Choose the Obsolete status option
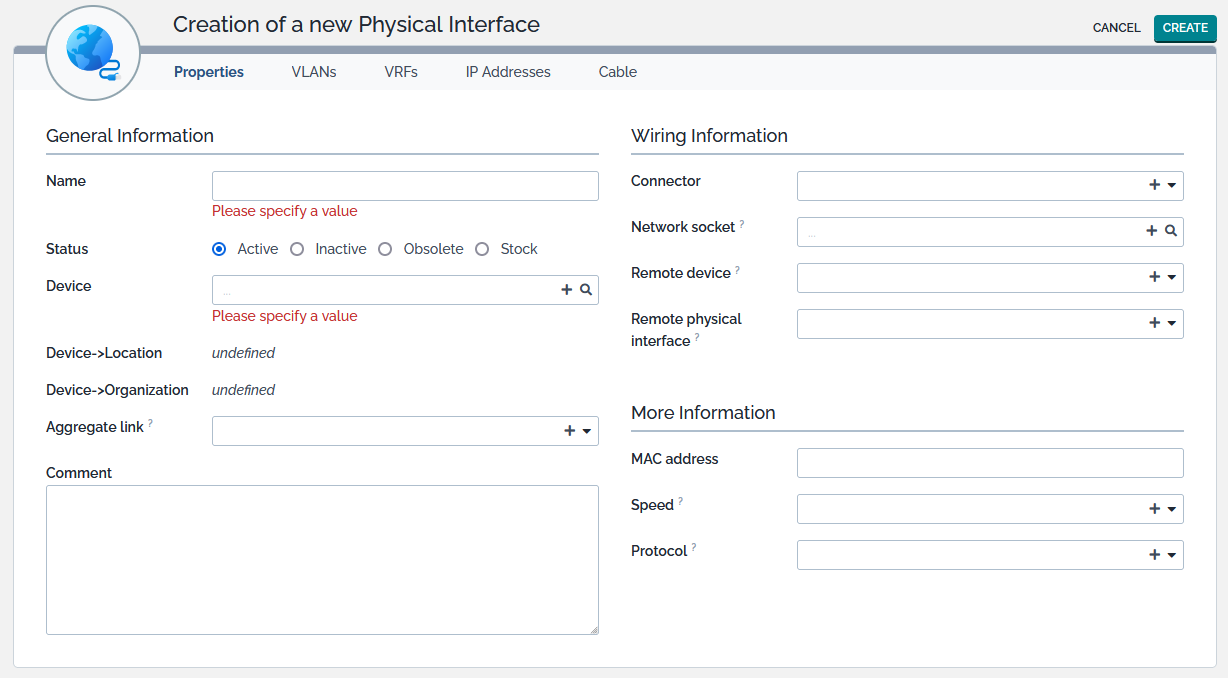This screenshot has width=1228, height=678. click(x=385, y=249)
